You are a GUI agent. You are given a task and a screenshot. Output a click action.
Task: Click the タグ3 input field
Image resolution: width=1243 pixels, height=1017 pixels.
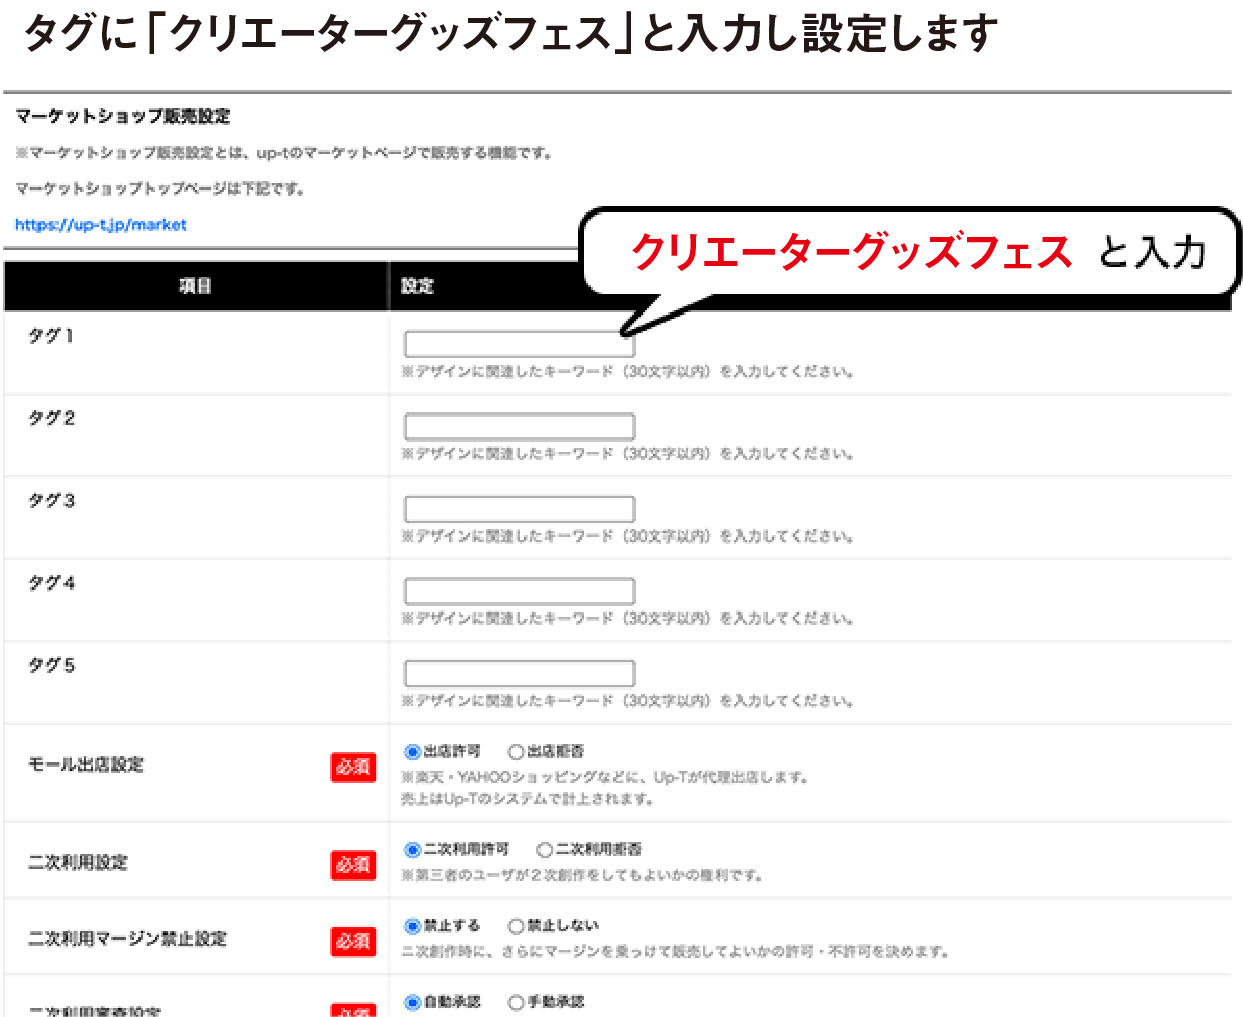519,508
